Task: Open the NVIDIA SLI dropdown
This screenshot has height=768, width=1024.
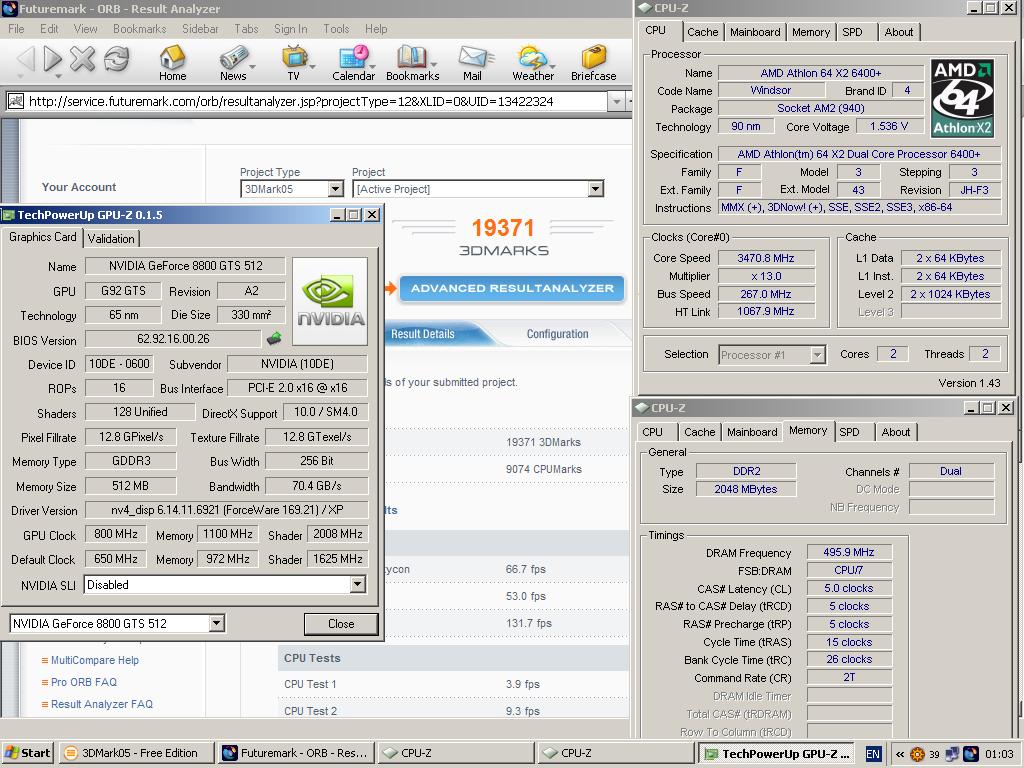Action: point(357,584)
